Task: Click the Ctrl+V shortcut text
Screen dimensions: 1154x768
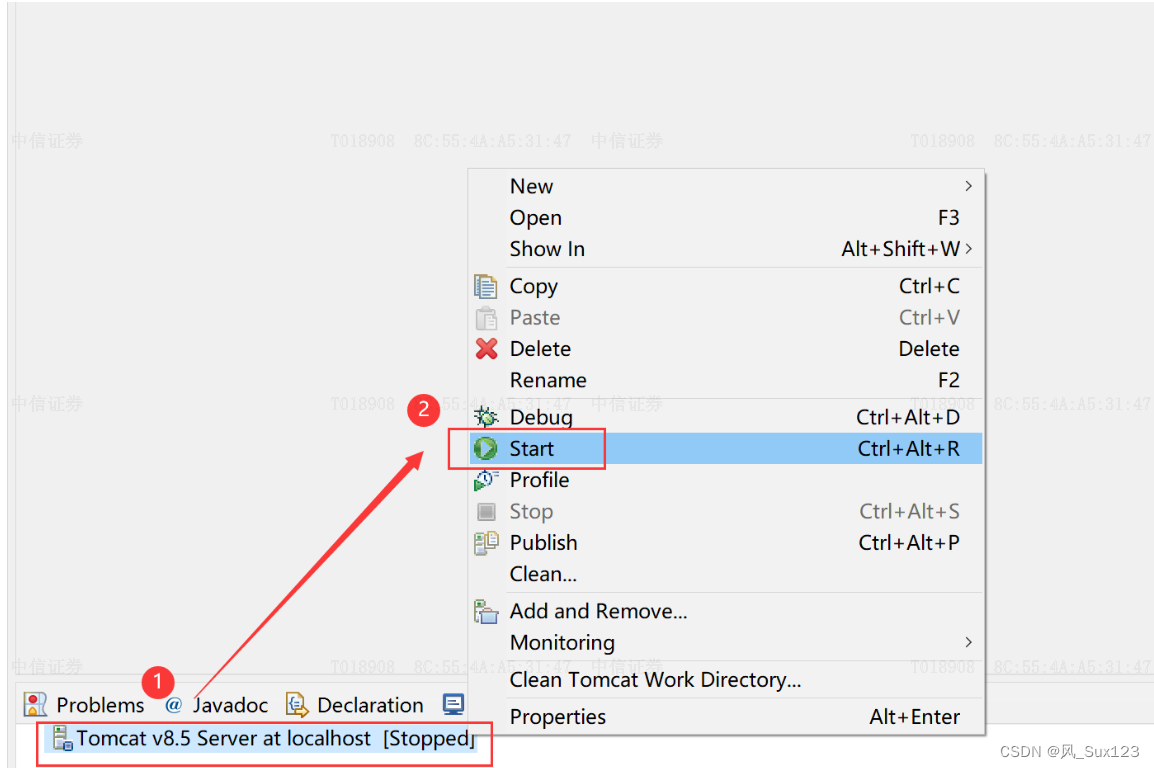Action: point(929,318)
